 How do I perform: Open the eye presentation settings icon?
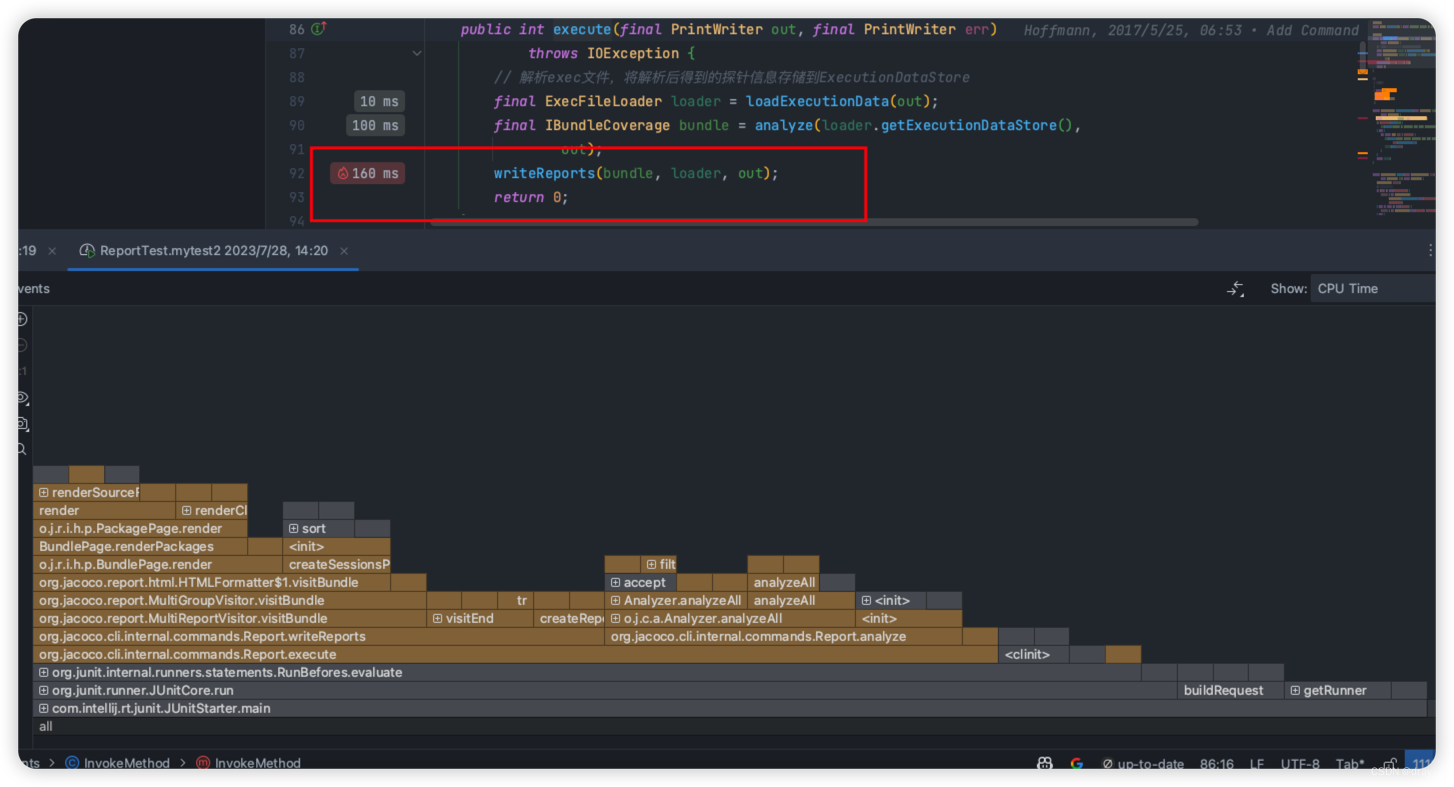click(22, 398)
